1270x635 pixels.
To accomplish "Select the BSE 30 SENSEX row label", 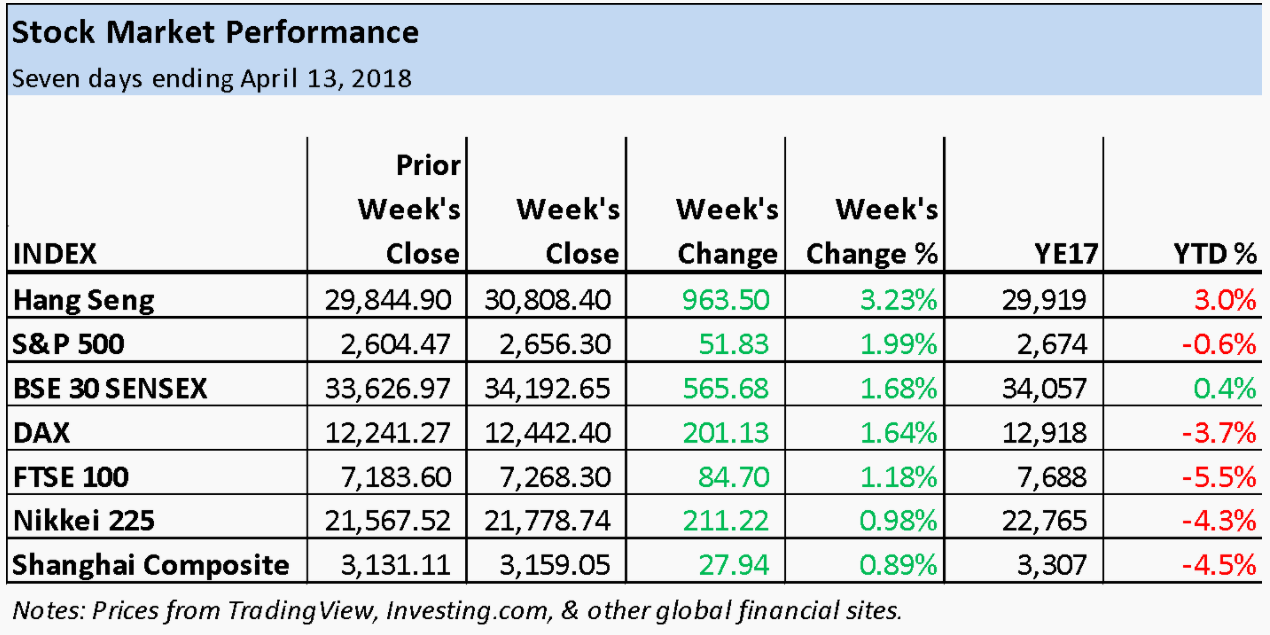I will pyautogui.click(x=109, y=388).
